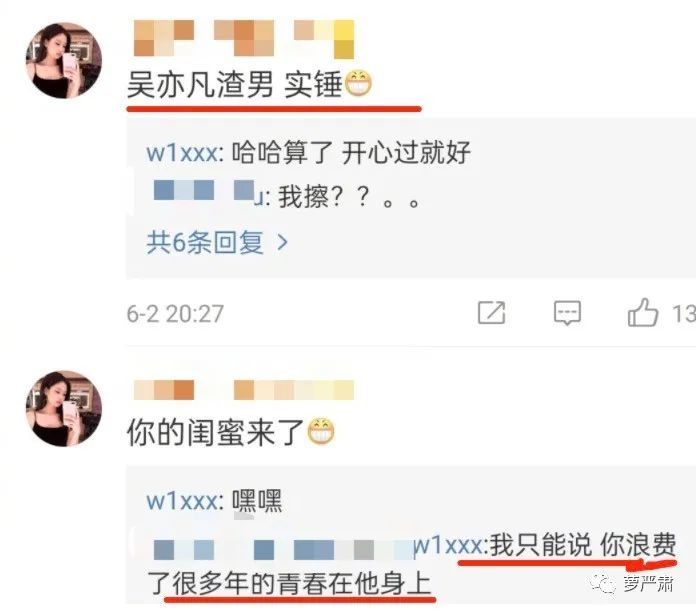Select the 你的闺蜜来了 comment text
Screen dimensions: 696x614
[x=215, y=433]
